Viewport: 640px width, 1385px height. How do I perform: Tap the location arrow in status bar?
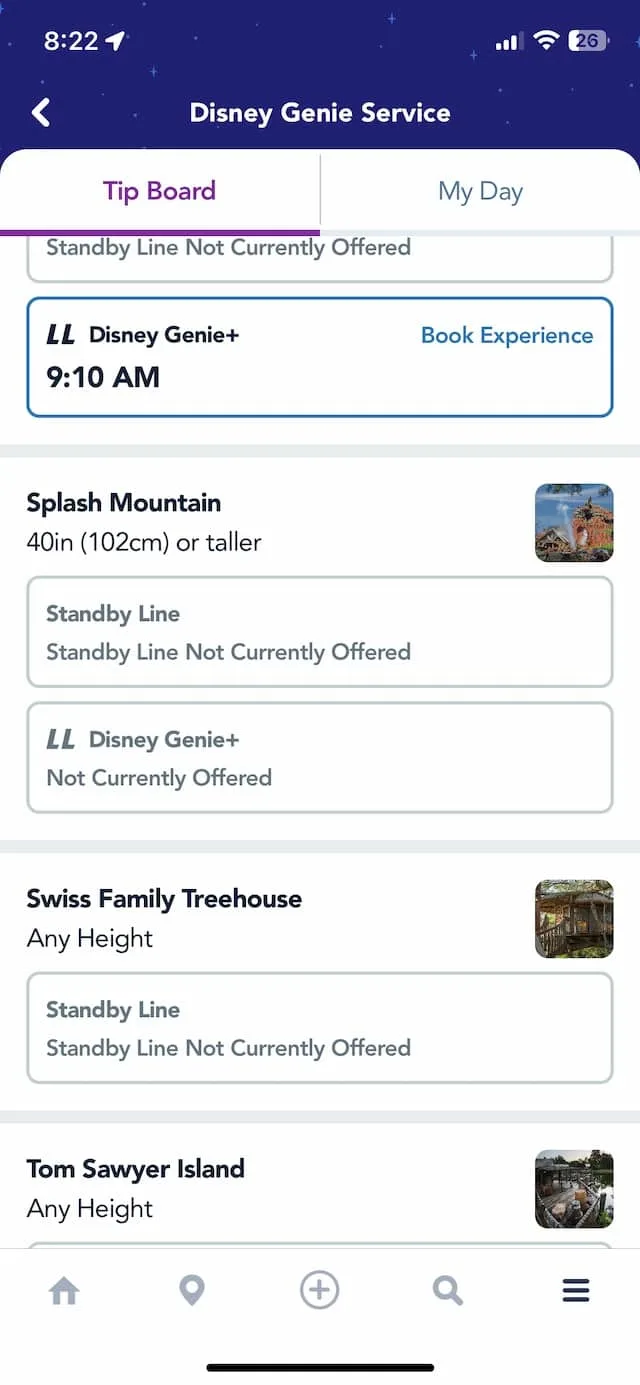point(117,41)
